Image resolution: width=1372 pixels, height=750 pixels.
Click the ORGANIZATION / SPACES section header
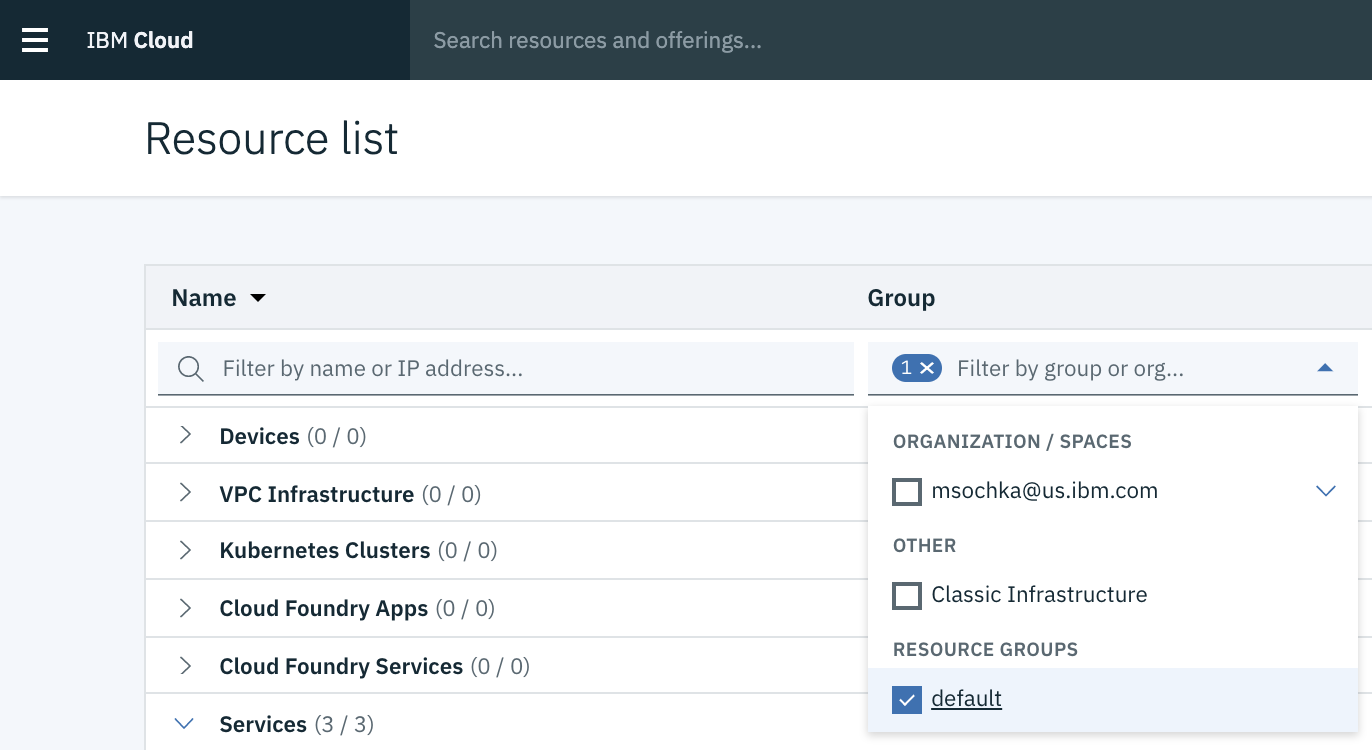pos(1012,442)
